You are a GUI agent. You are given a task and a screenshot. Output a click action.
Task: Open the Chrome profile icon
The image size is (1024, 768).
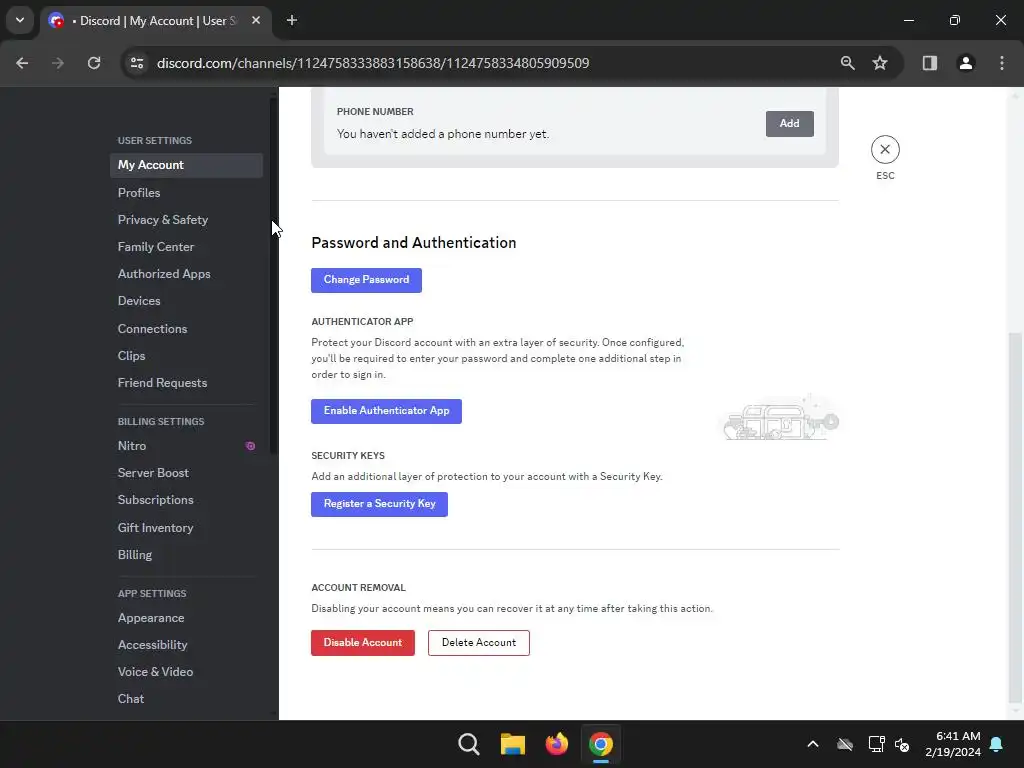click(x=965, y=63)
